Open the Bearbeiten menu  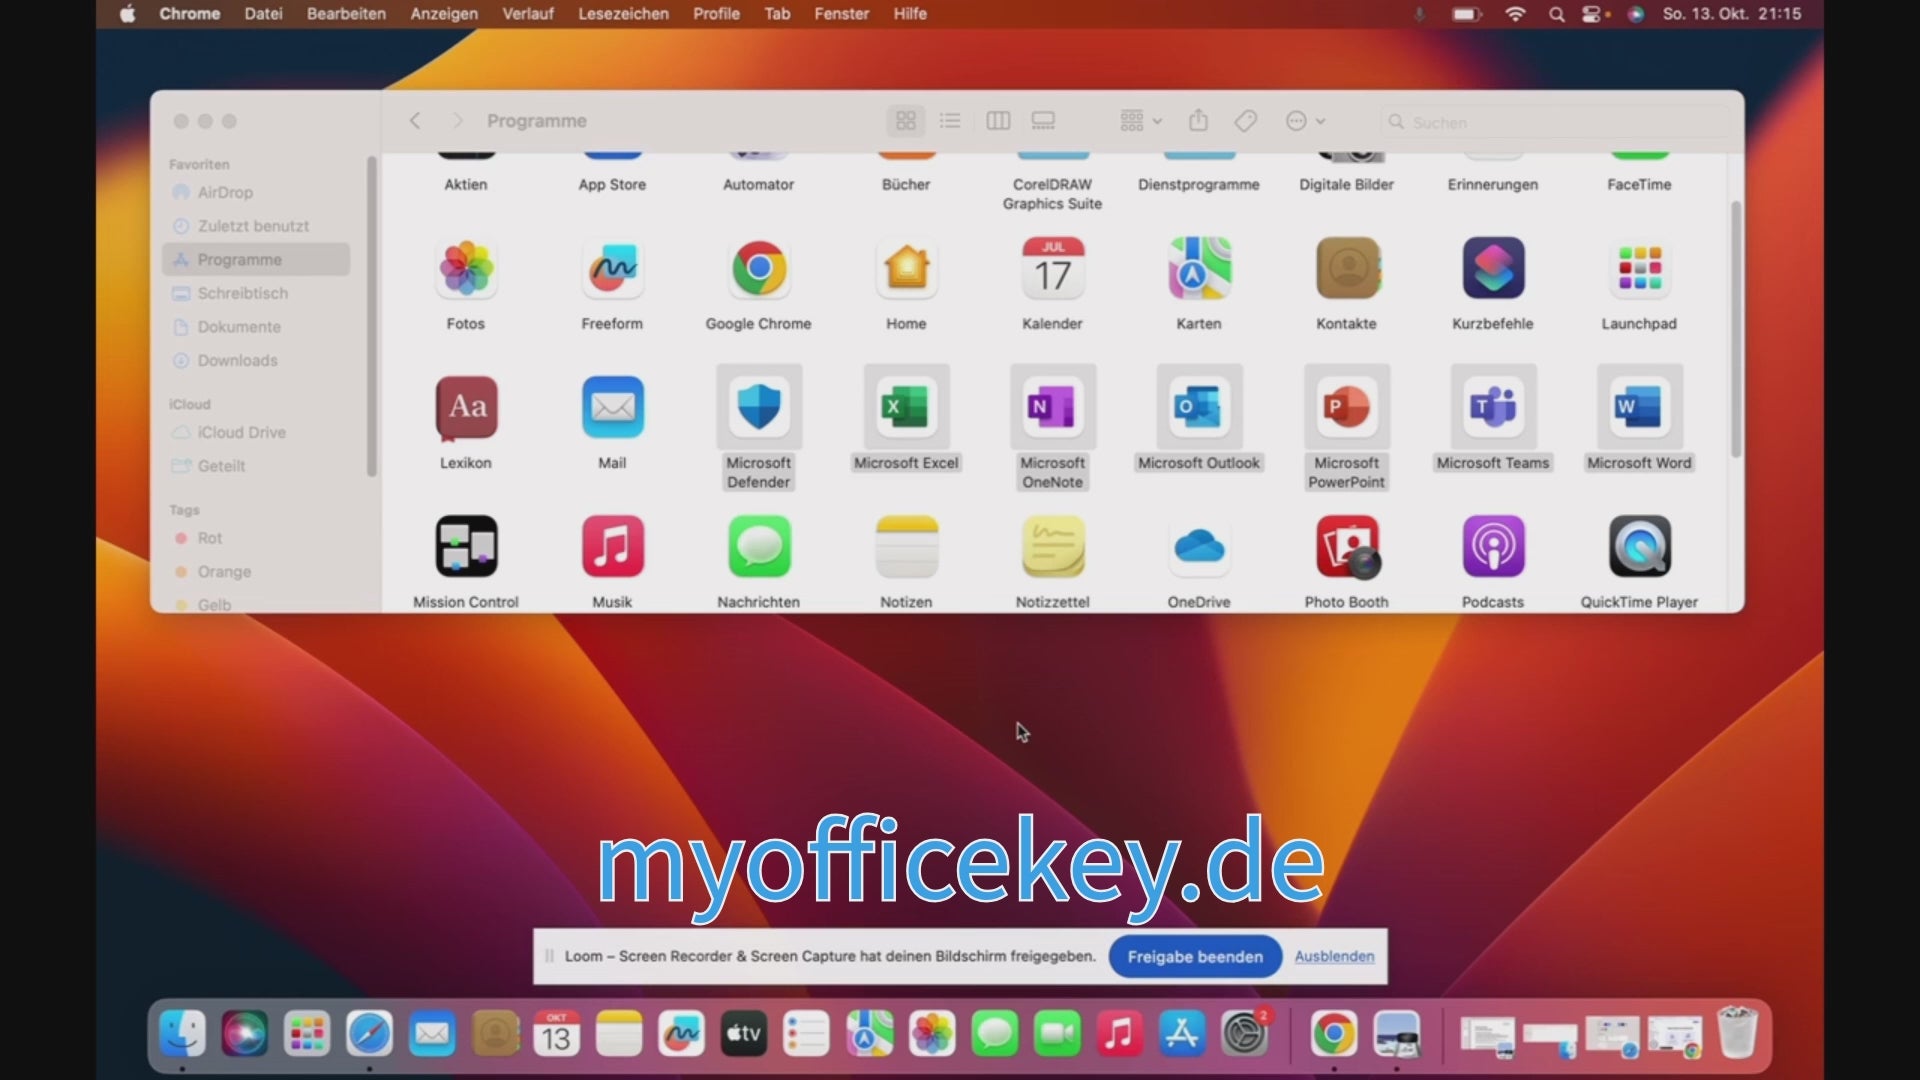(346, 14)
